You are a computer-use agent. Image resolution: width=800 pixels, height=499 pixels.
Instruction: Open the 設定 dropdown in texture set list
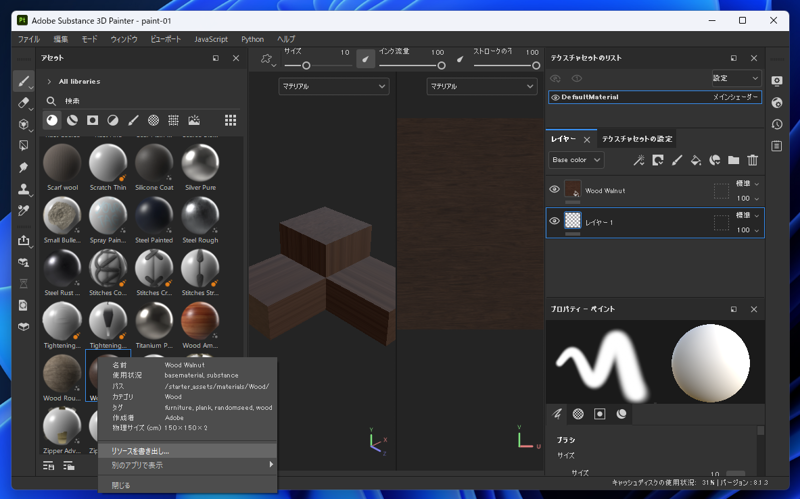click(736, 78)
